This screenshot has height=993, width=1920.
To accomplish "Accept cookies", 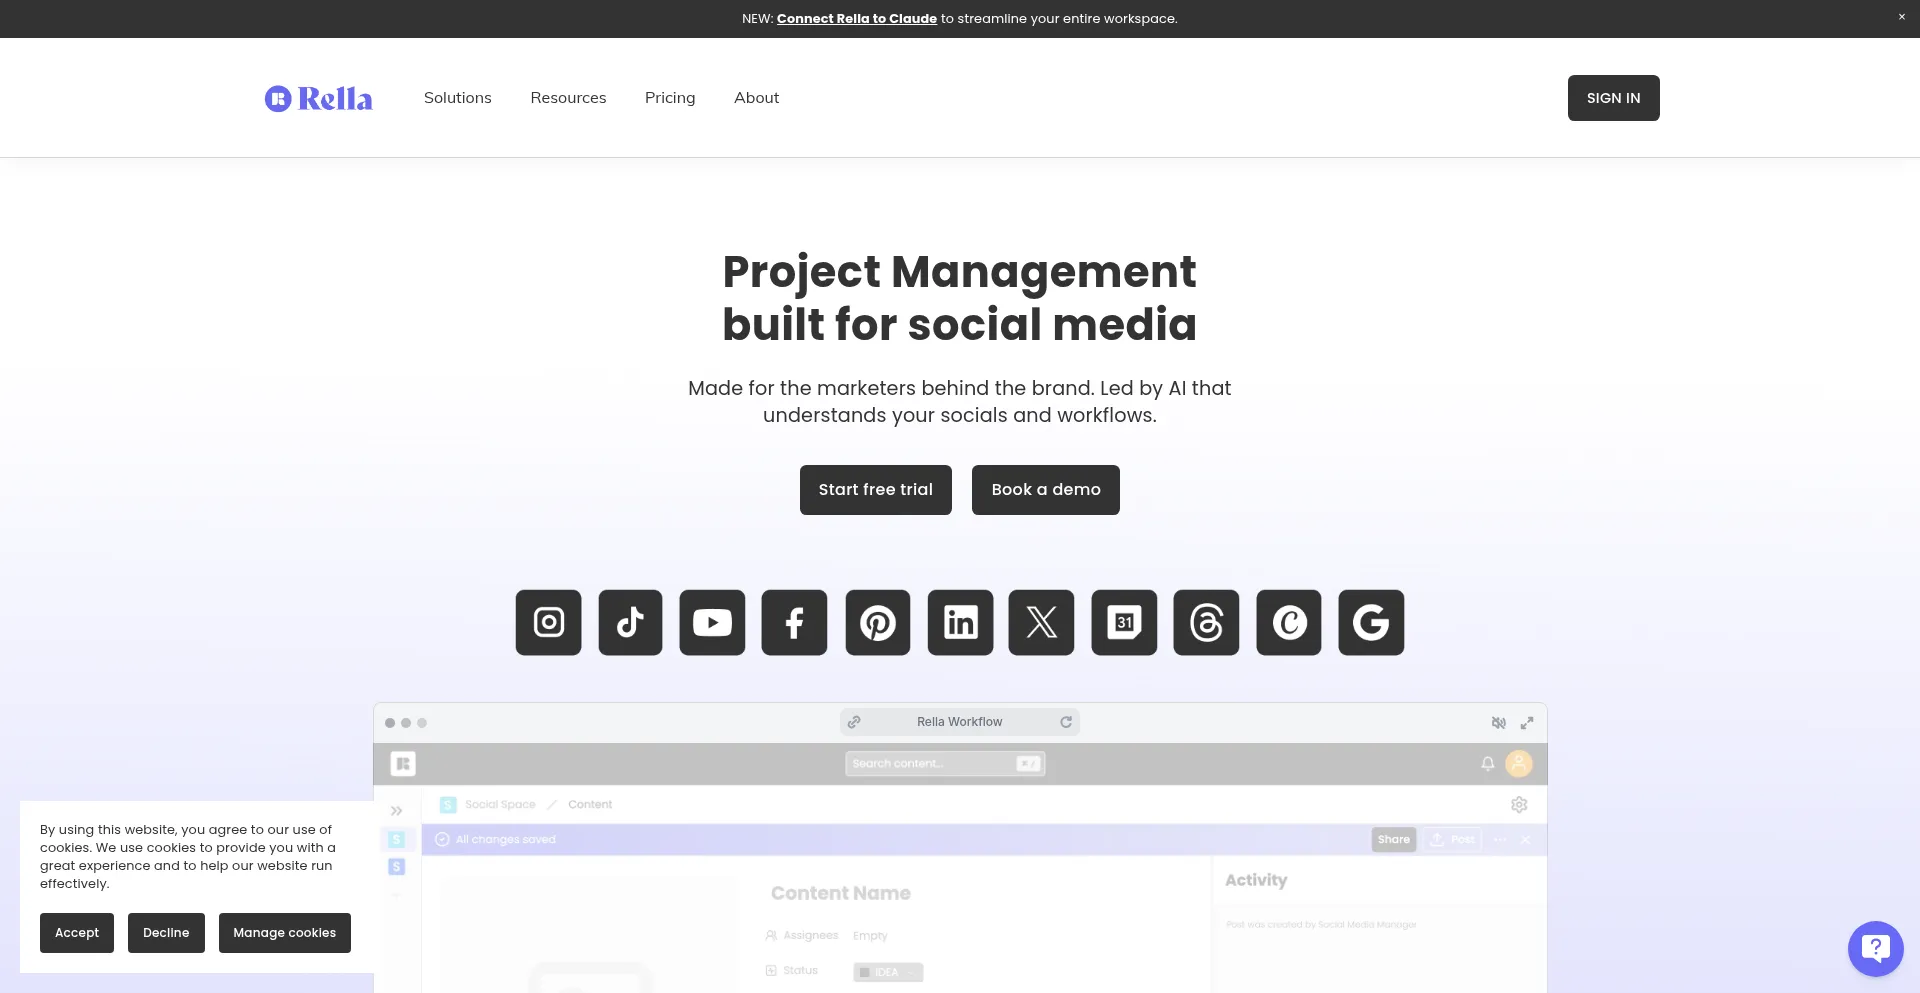I will click(77, 933).
